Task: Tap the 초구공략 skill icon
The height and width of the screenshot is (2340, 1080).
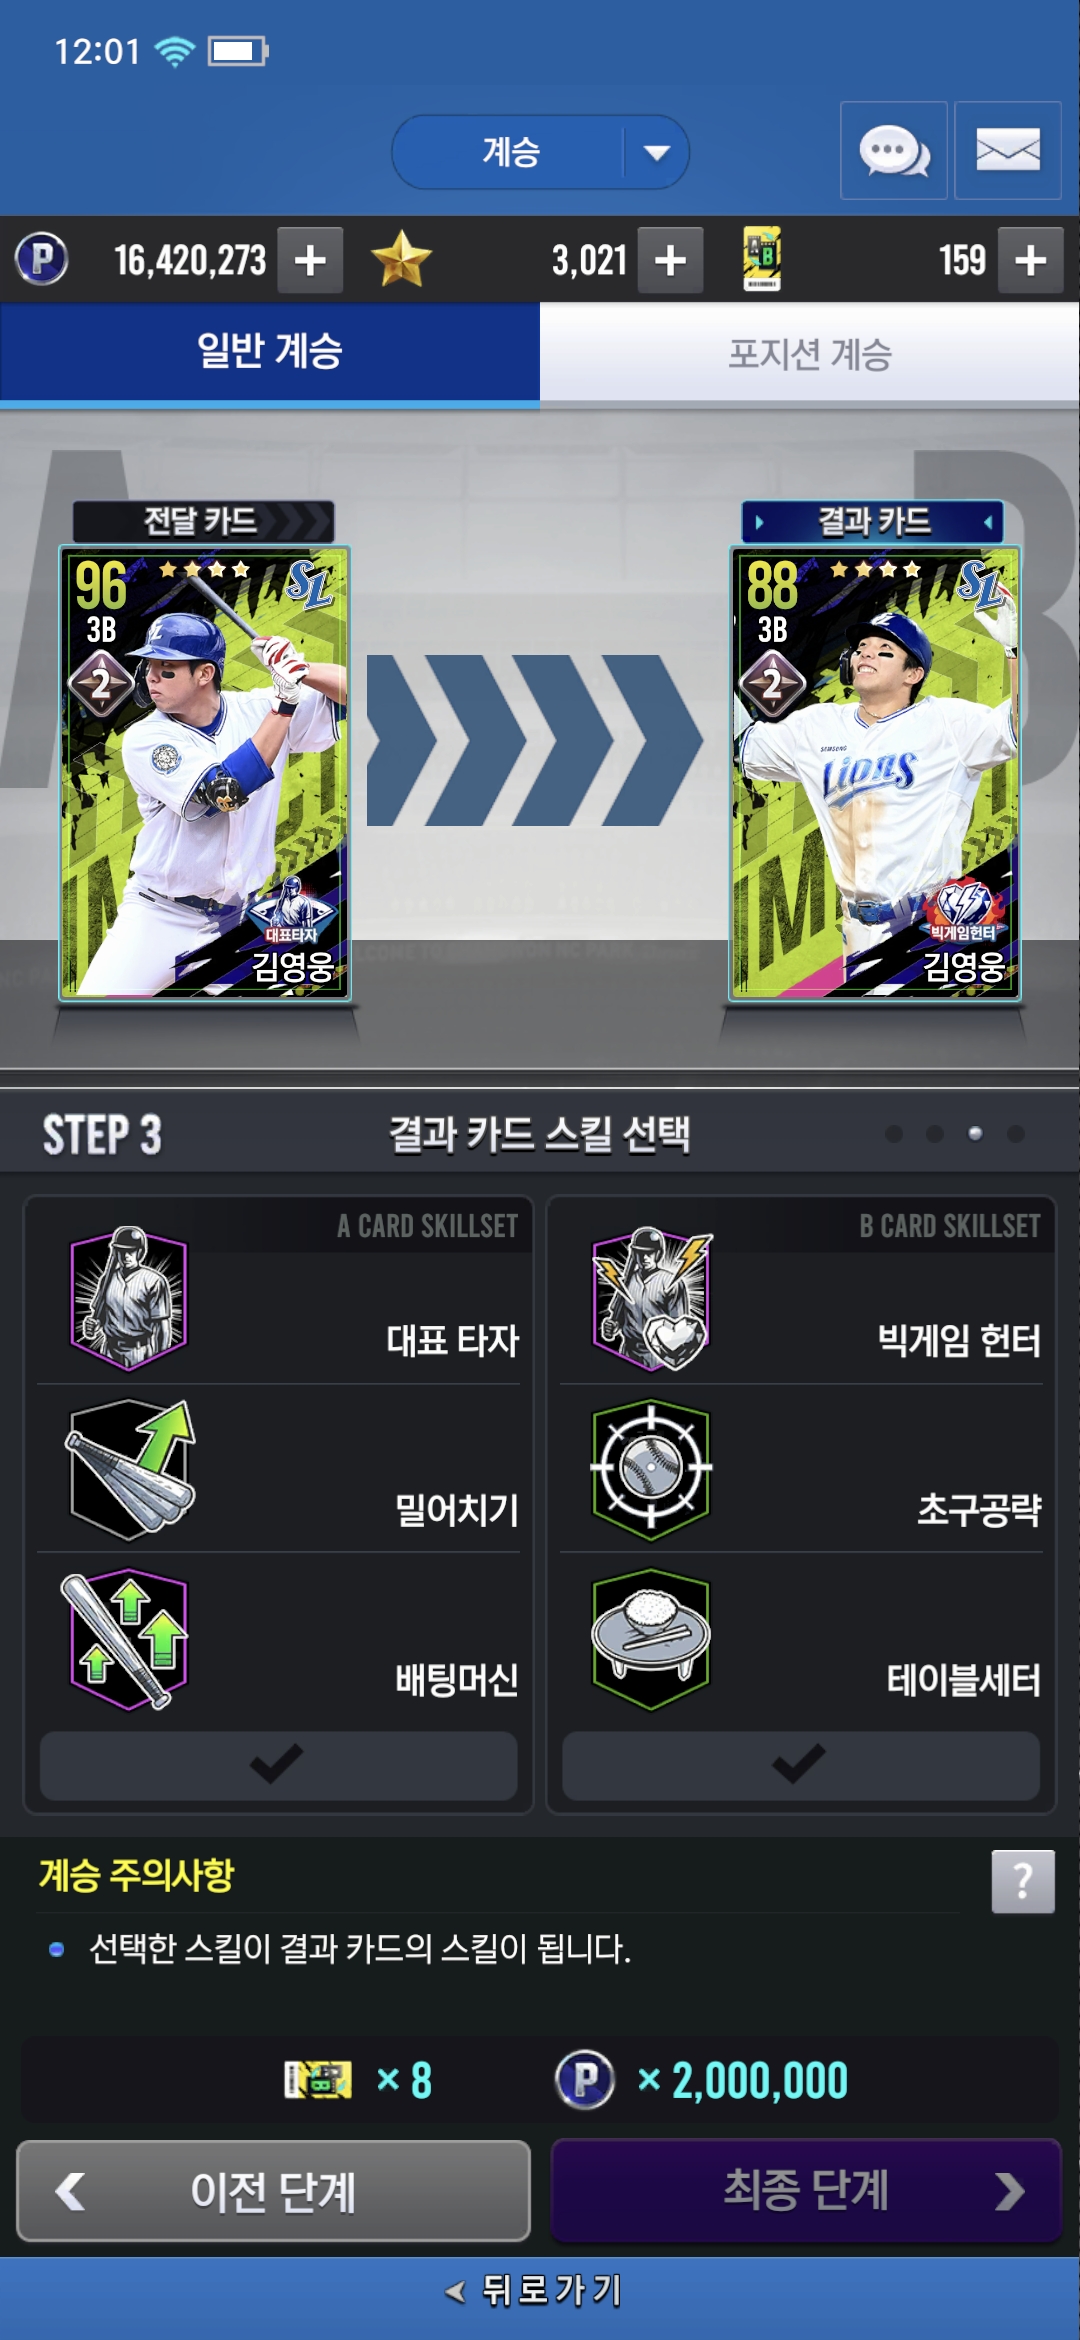Action: pyautogui.click(x=651, y=1468)
